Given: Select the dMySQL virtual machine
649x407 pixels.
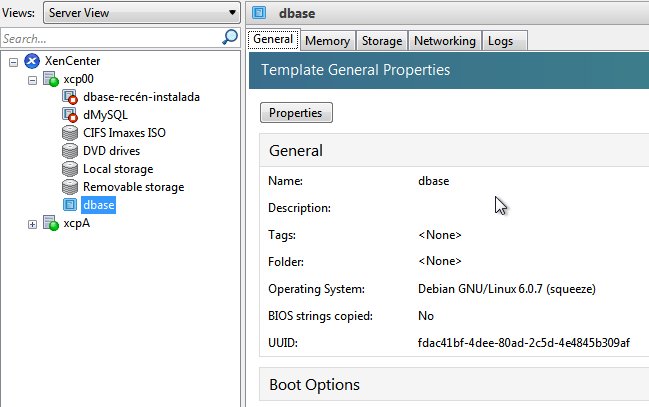Looking at the screenshot, I should pos(105,115).
